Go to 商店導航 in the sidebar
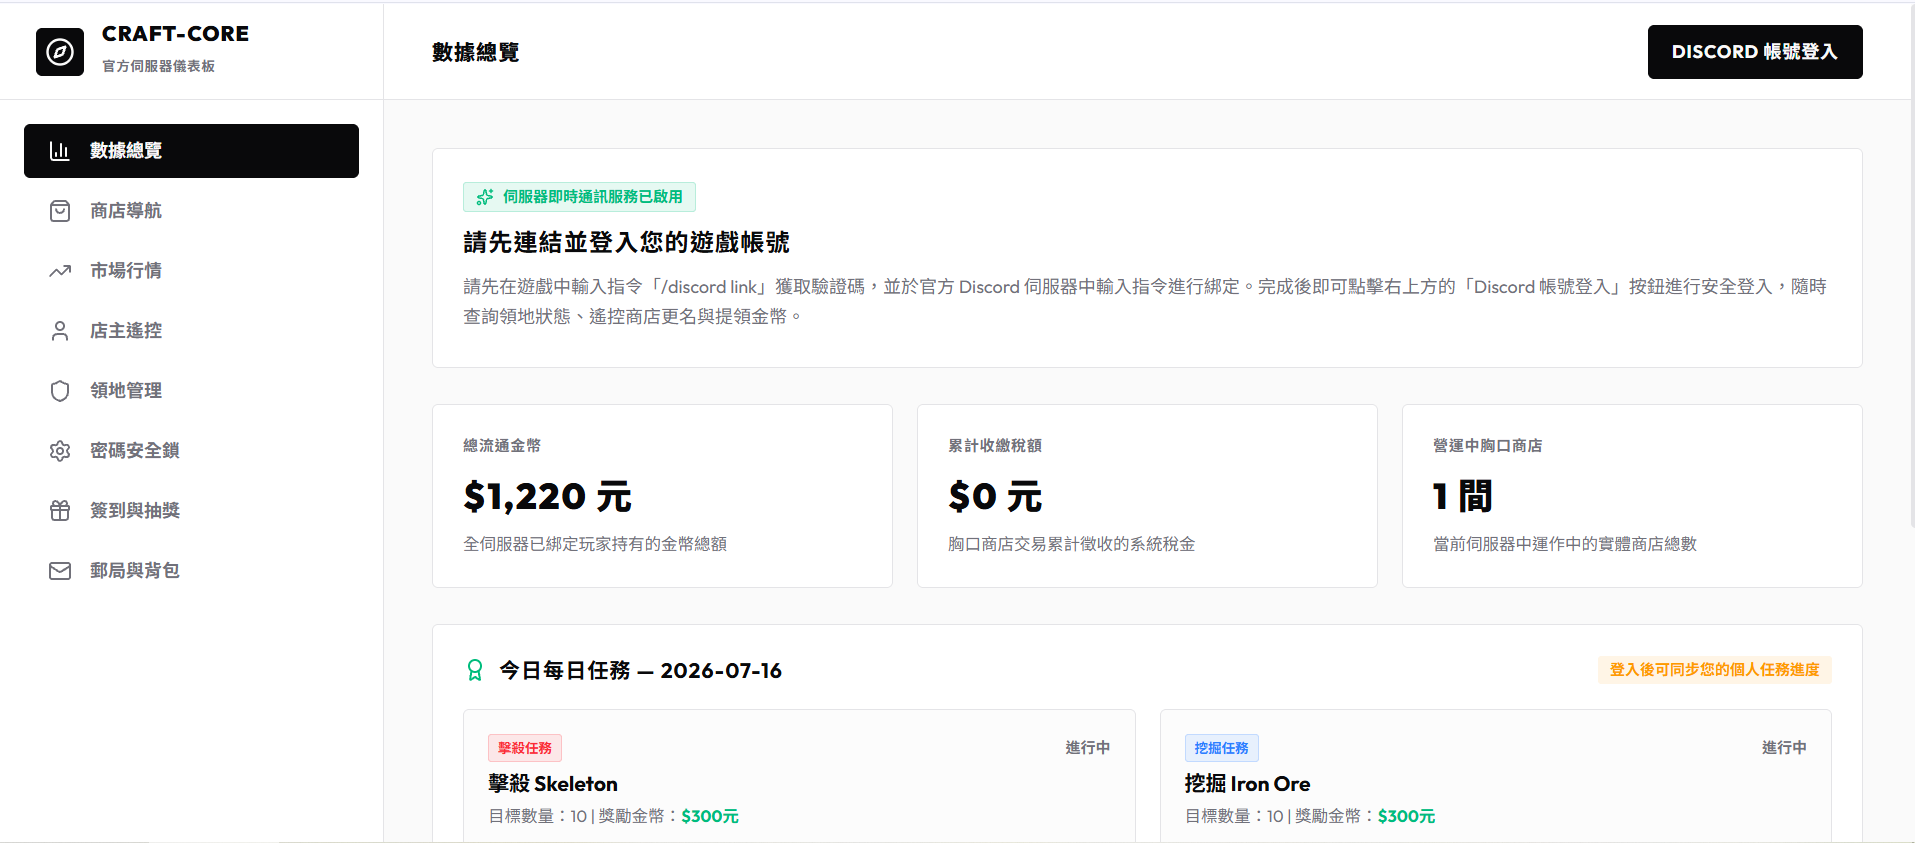Viewport: 1915px width, 843px height. [191, 211]
